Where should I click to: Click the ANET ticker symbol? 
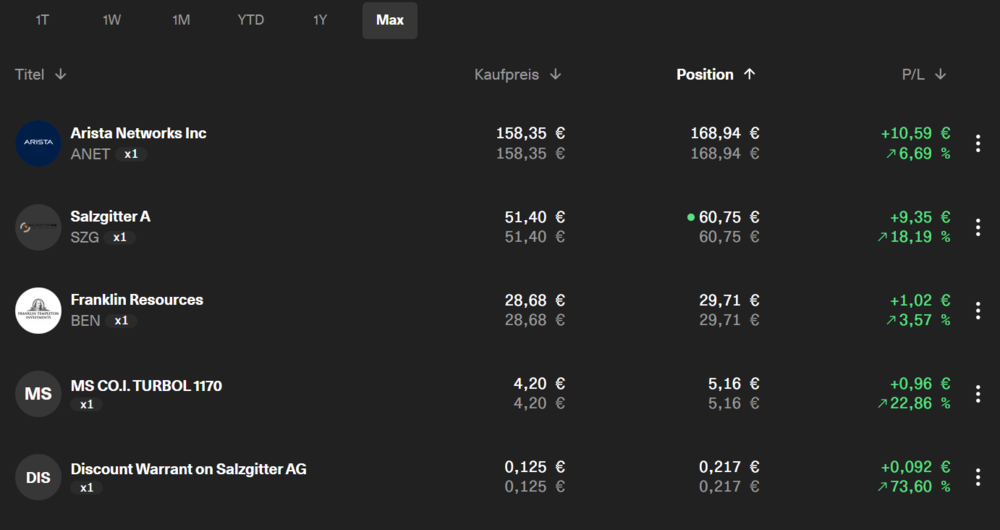pos(90,154)
